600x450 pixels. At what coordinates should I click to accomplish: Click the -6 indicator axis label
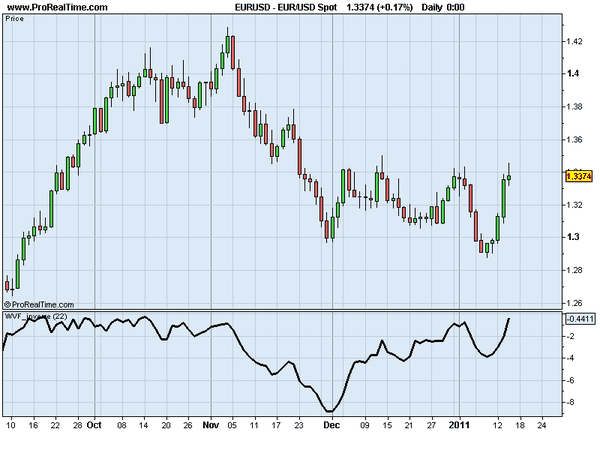pyautogui.click(x=571, y=380)
